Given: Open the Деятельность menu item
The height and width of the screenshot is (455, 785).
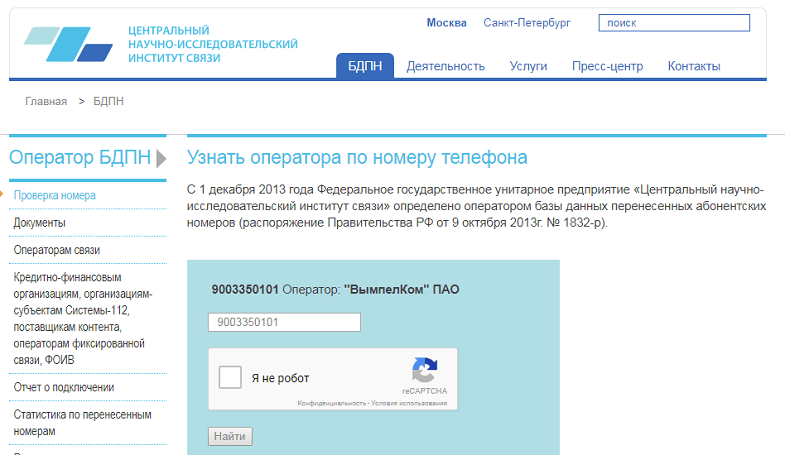Looking at the screenshot, I should click(446, 66).
